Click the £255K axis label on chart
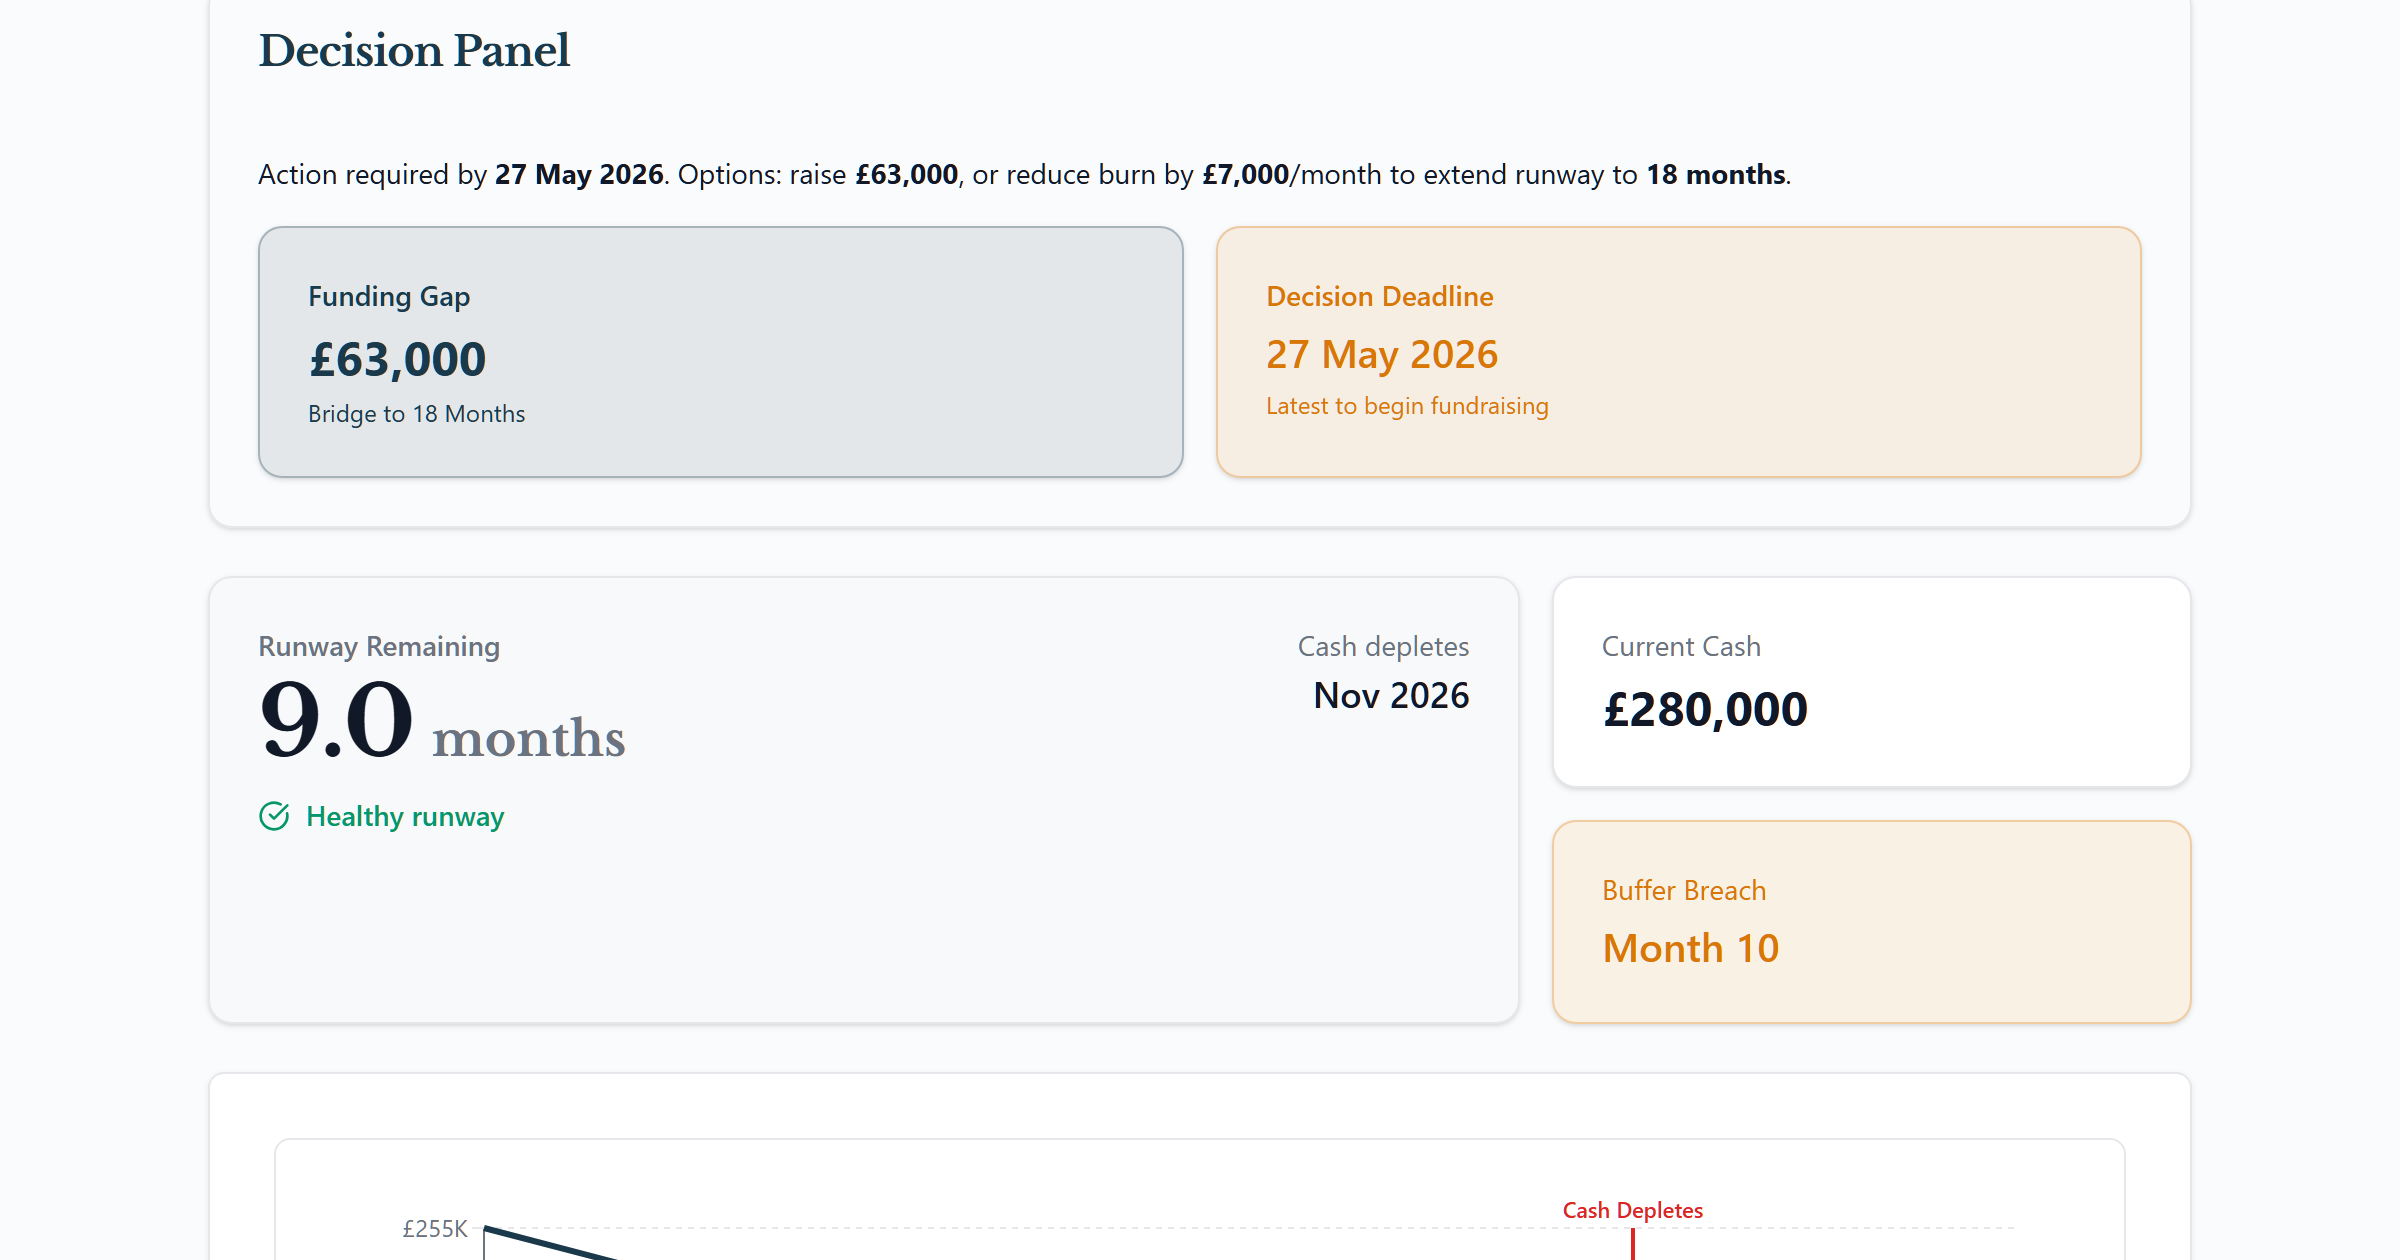Screen dimensions: 2400x1260 [x=435, y=1229]
